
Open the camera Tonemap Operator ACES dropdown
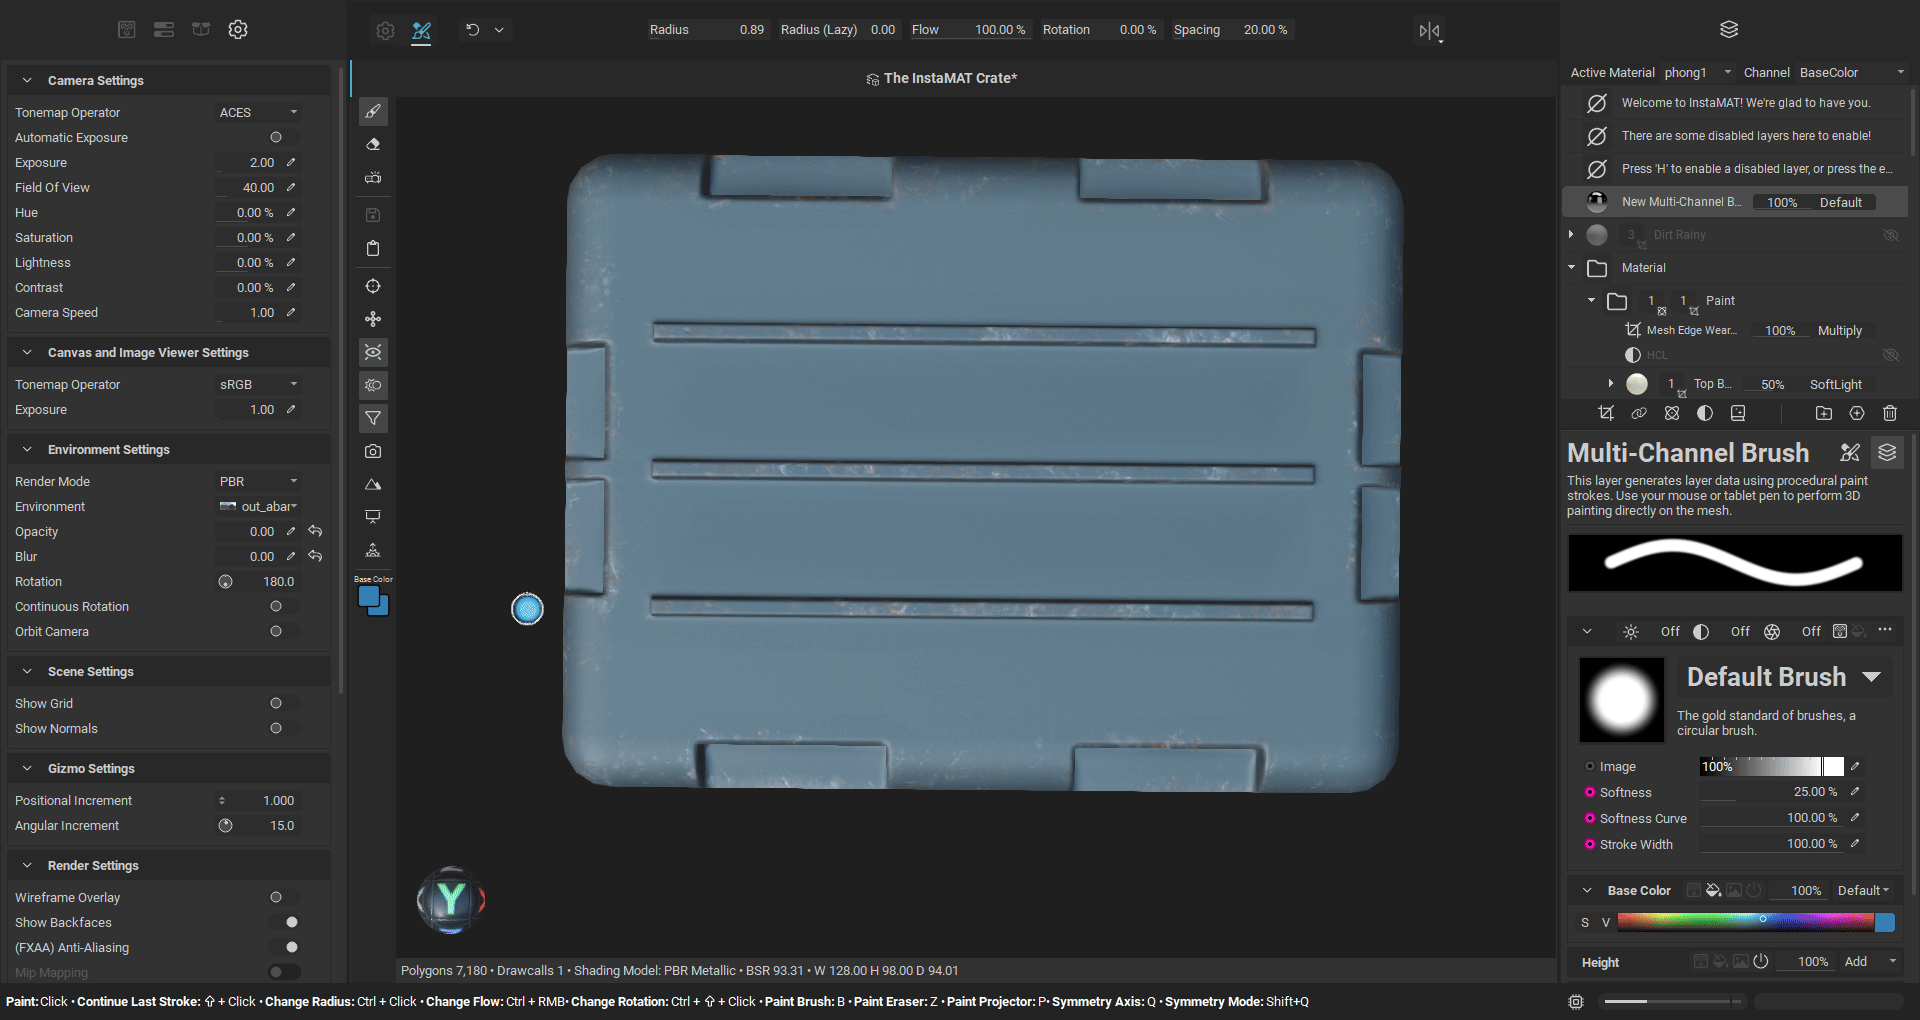(258, 112)
